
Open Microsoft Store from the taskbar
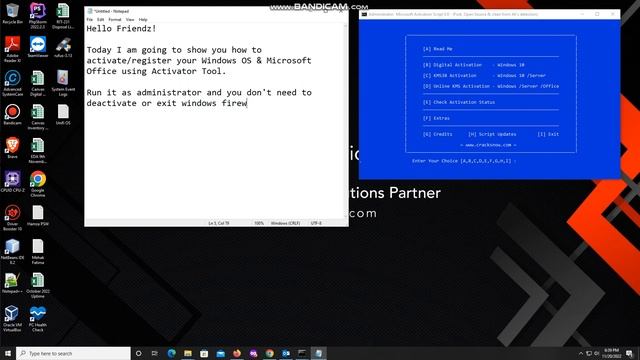point(204,353)
